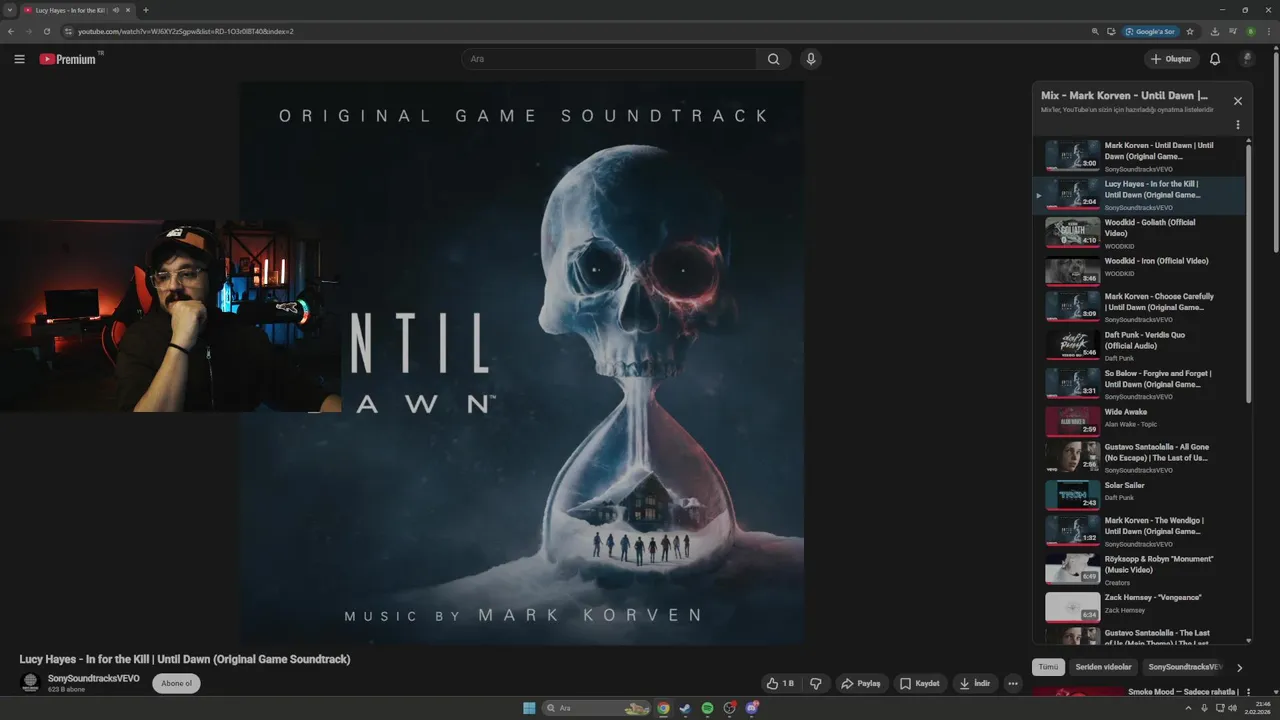
Task: Select the Tümü filter chip
Action: (x=1048, y=667)
